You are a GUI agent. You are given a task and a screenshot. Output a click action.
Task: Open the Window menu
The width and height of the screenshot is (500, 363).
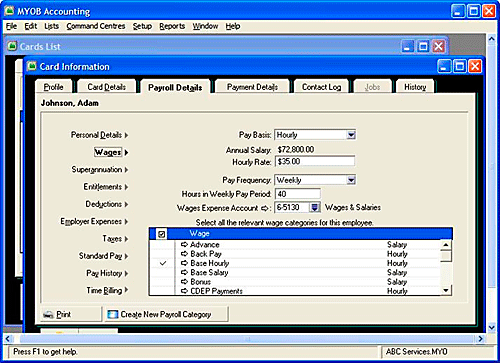click(x=205, y=26)
